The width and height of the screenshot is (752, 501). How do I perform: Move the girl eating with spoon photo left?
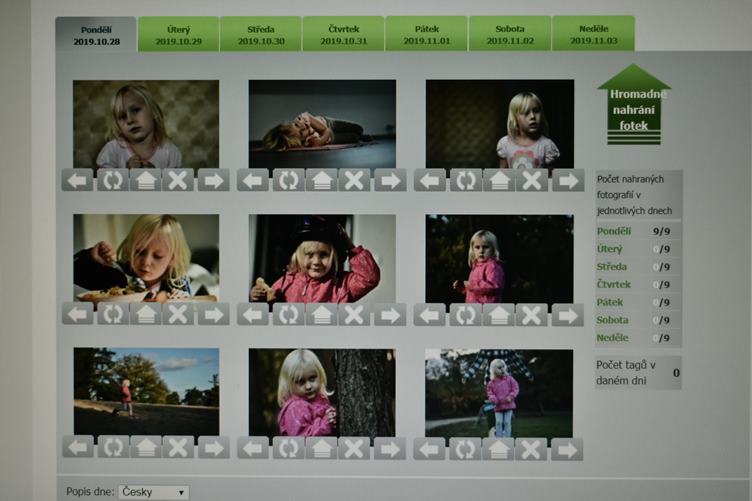[78, 315]
